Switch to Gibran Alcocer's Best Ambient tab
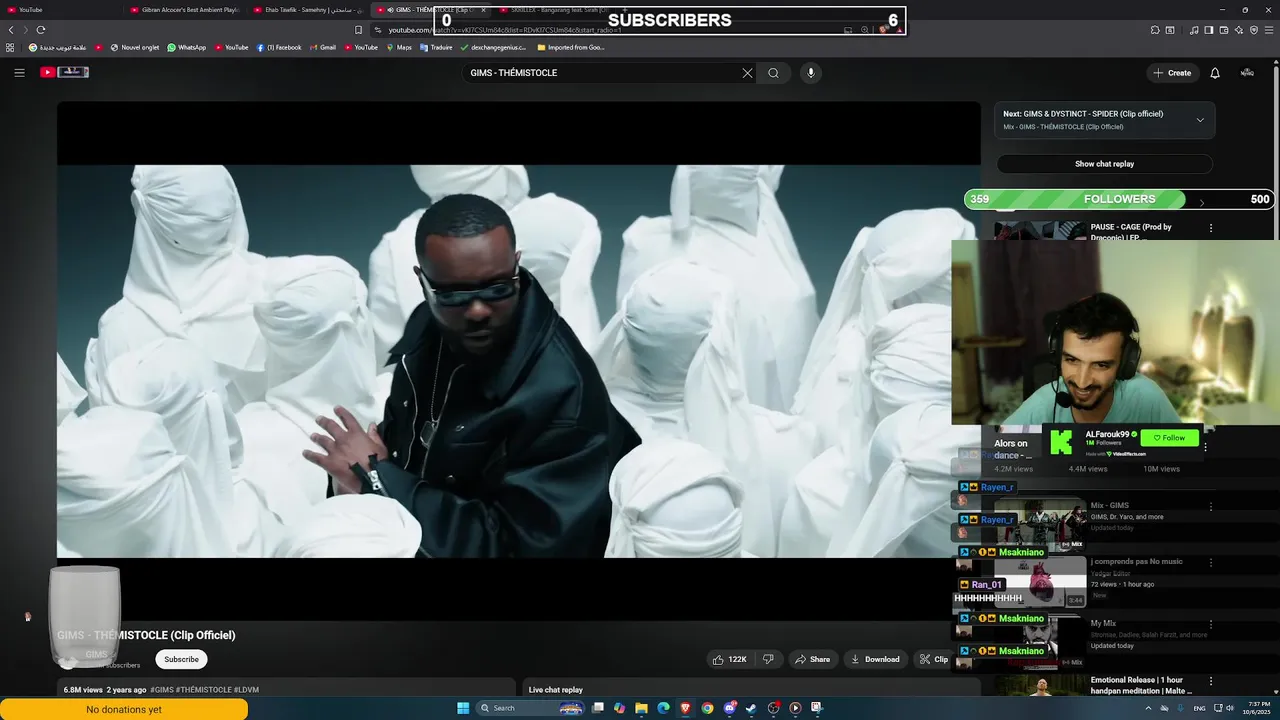 [x=185, y=10]
